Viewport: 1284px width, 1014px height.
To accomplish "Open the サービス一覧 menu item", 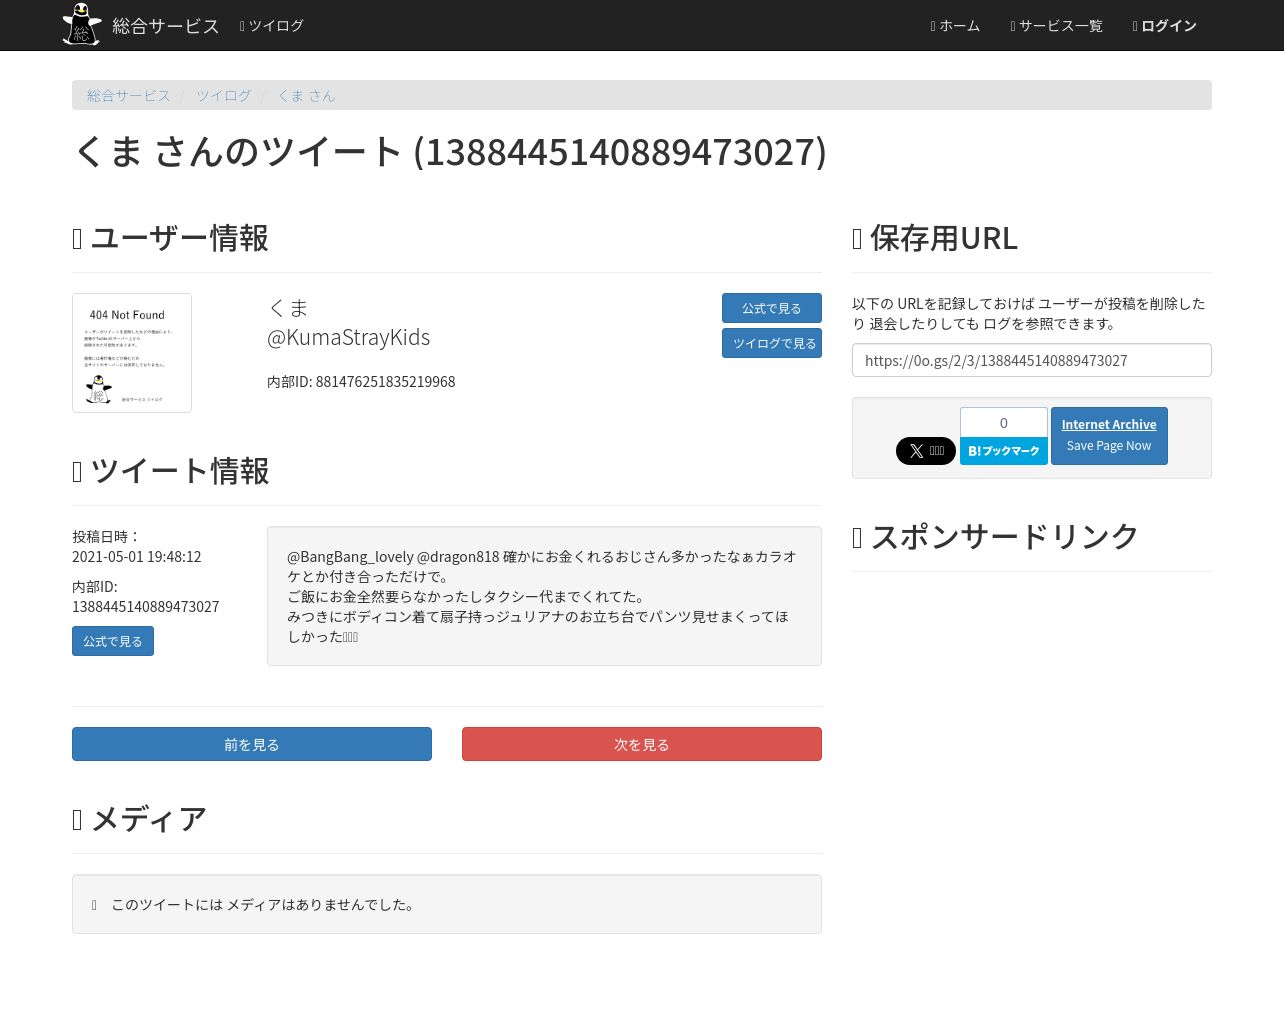I will (x=1056, y=26).
